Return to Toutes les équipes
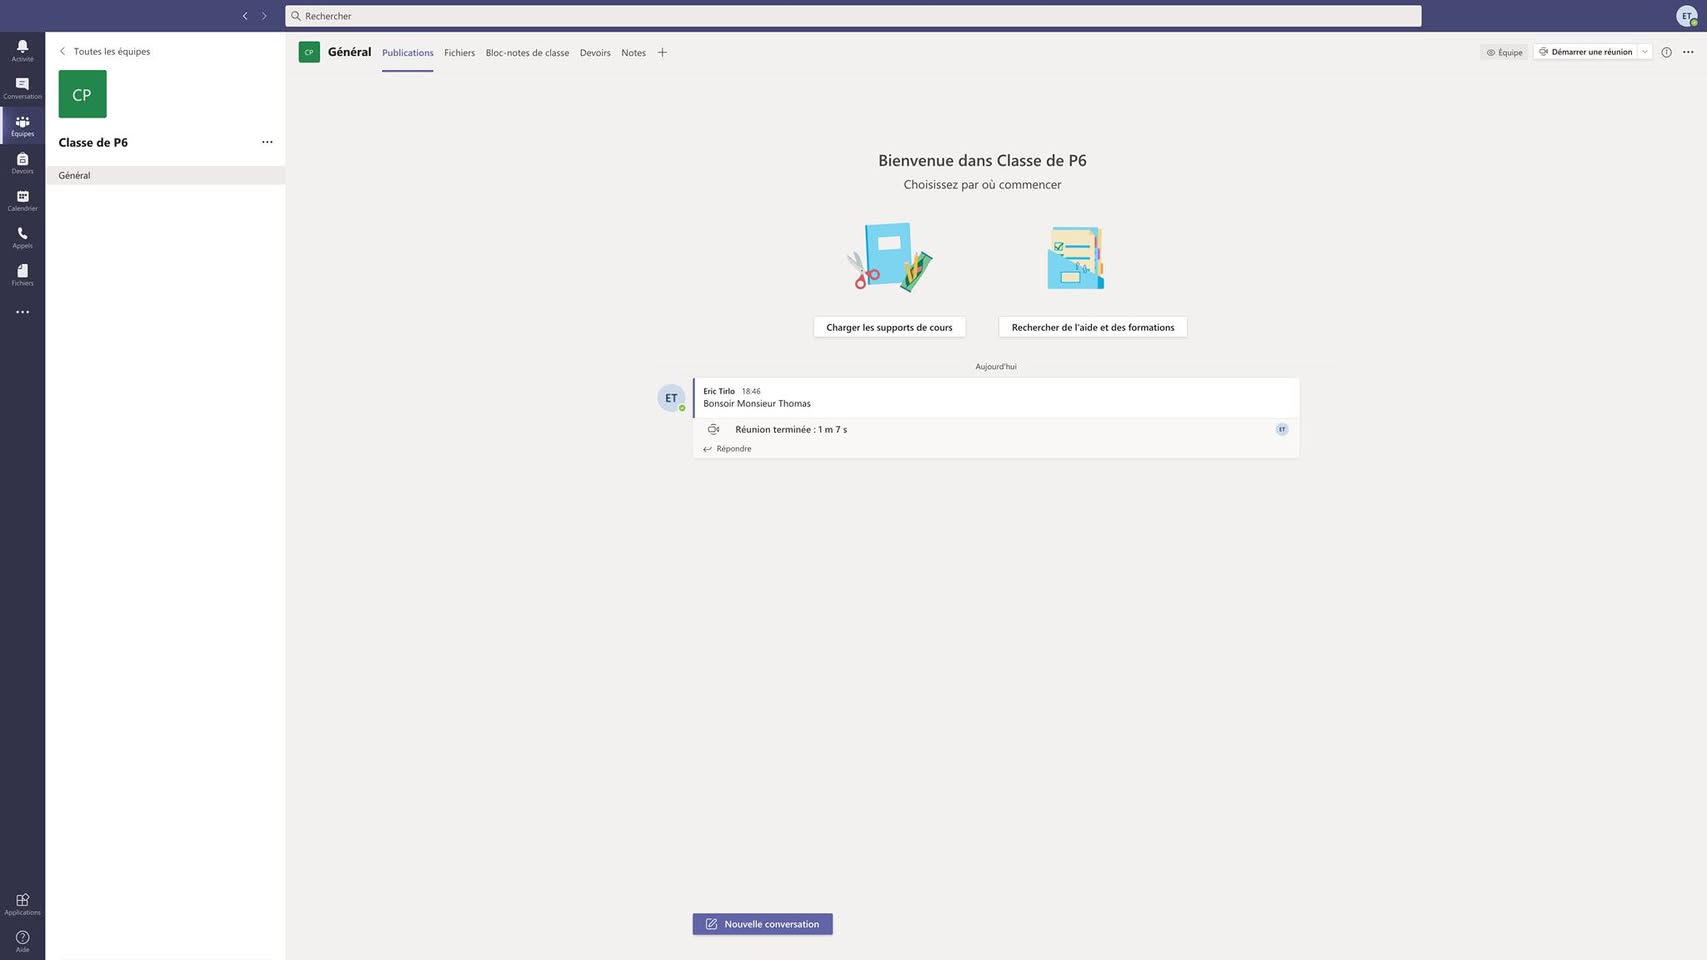The height and width of the screenshot is (960, 1707). 104,51
